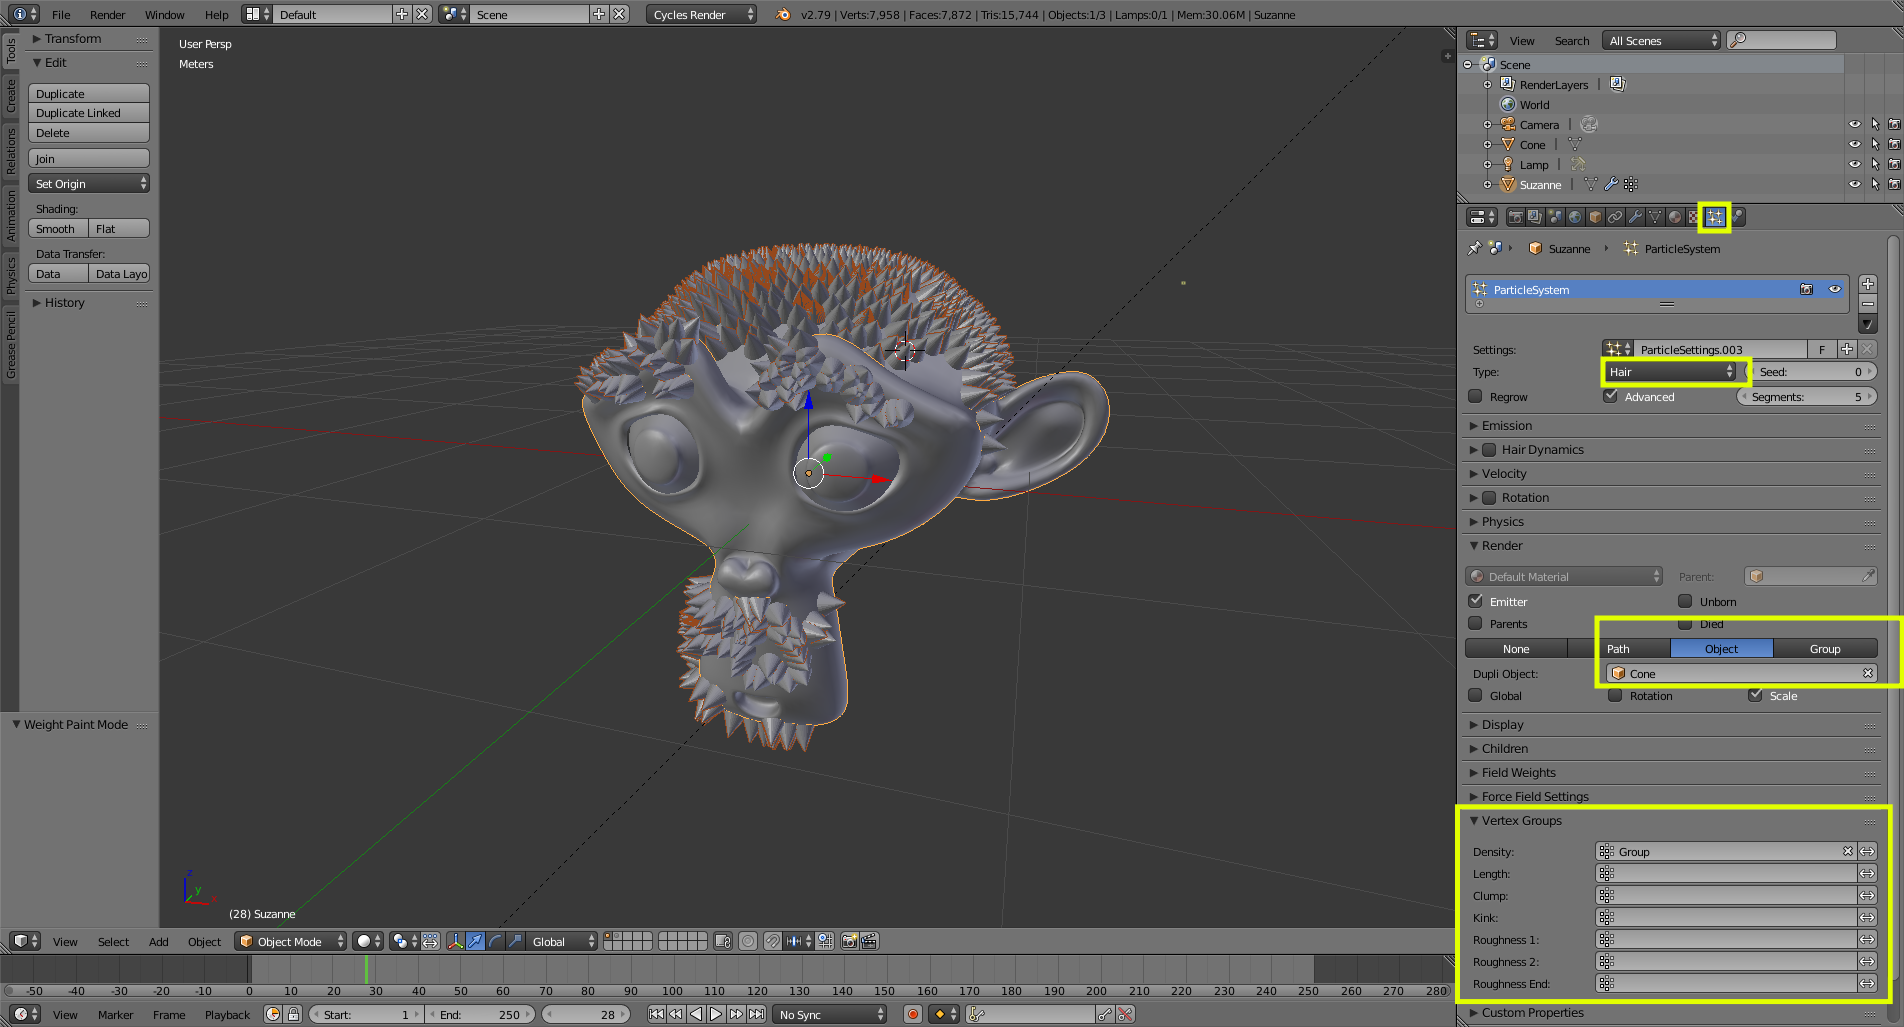
Task: Click the Duplicate Linked button
Action: tap(89, 113)
